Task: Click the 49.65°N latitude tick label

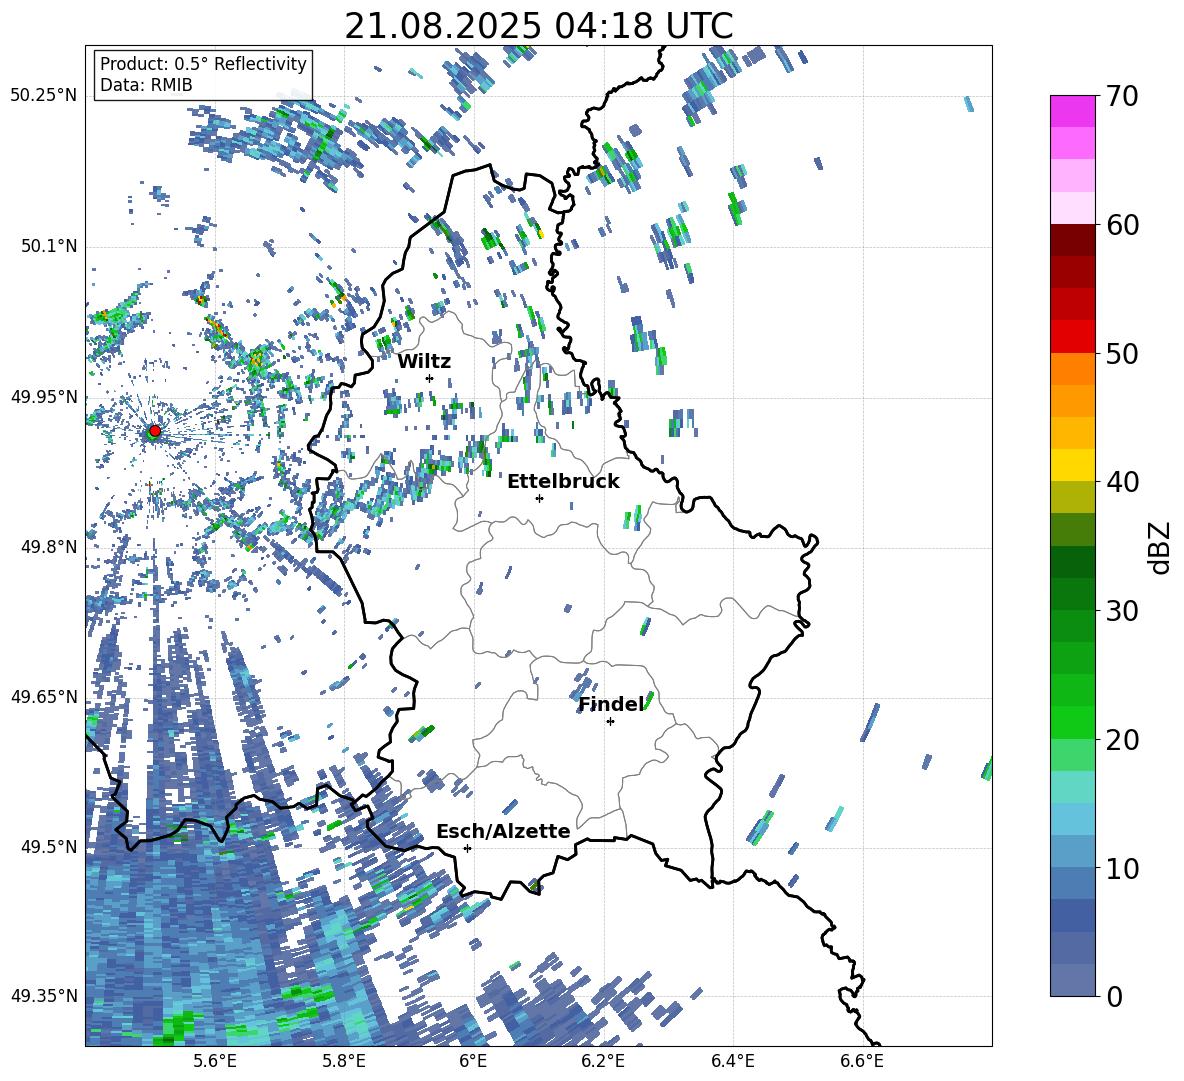Action: pyautogui.click(x=45, y=696)
